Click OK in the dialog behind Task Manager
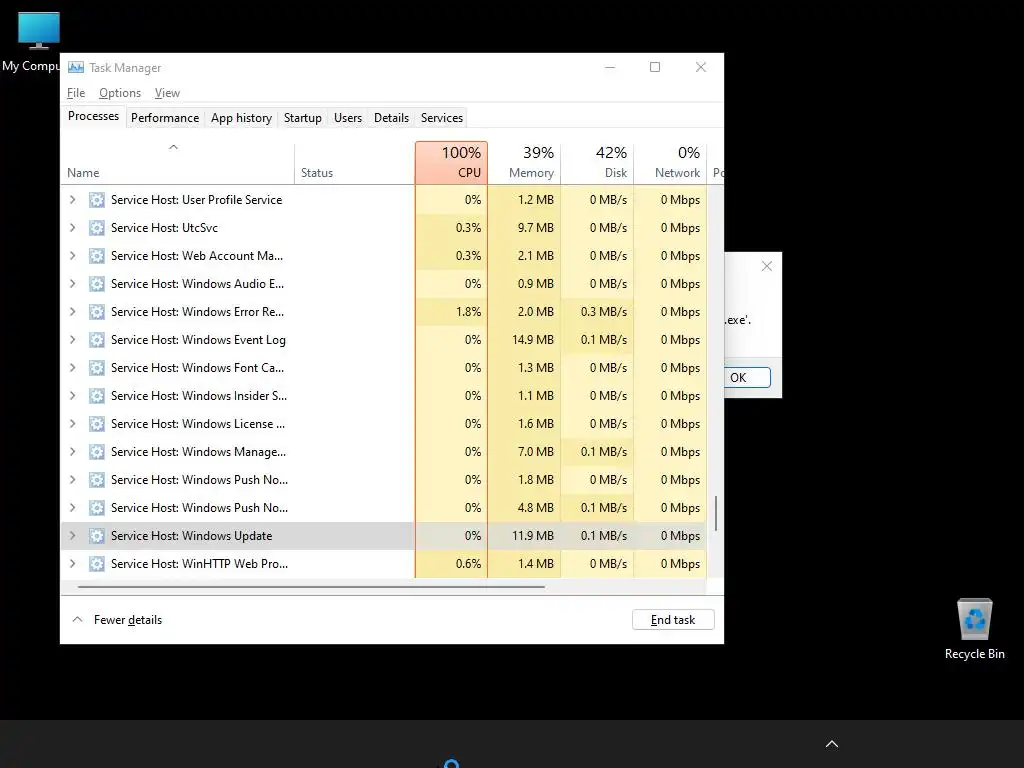The height and width of the screenshot is (768, 1024). coord(746,377)
